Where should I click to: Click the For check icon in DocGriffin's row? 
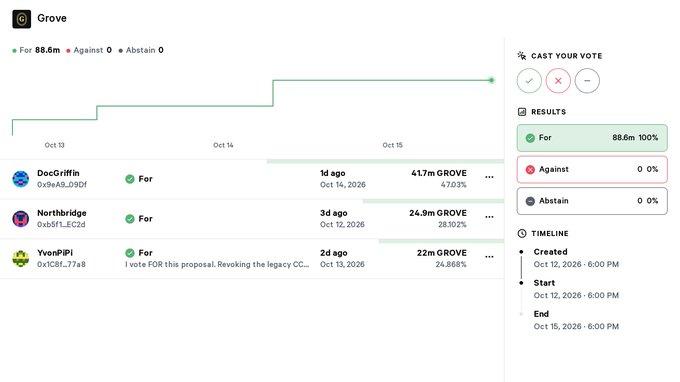point(130,179)
